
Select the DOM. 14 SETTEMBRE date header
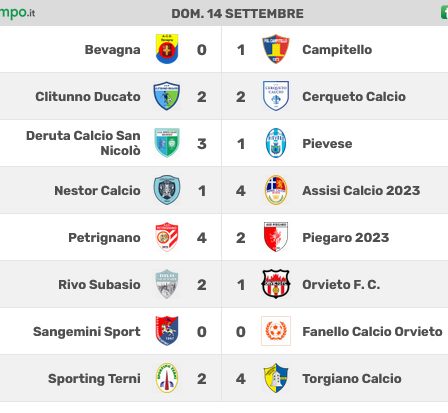[237, 14]
